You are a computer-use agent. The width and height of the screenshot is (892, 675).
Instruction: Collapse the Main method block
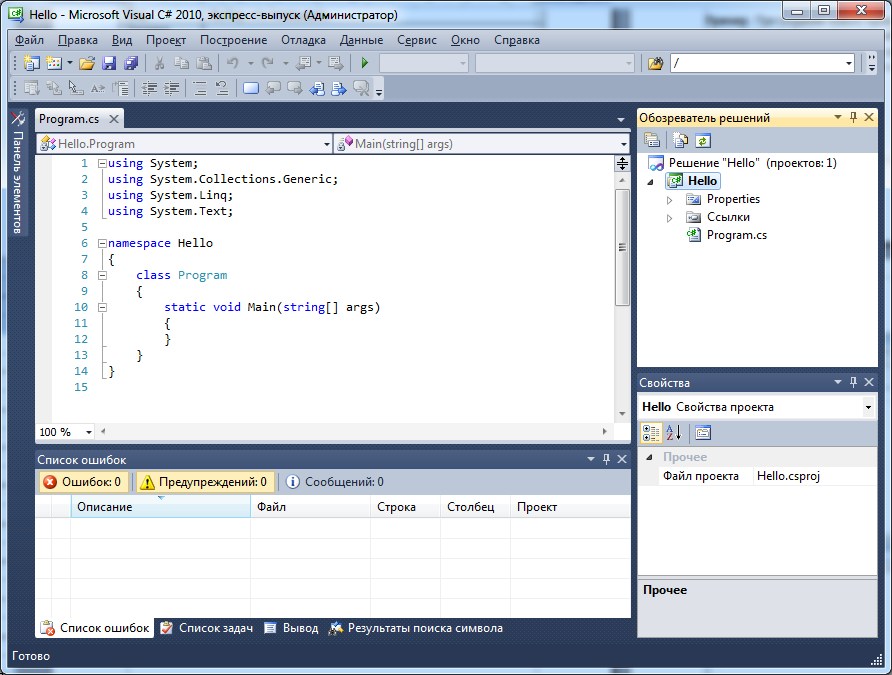[x=102, y=307]
